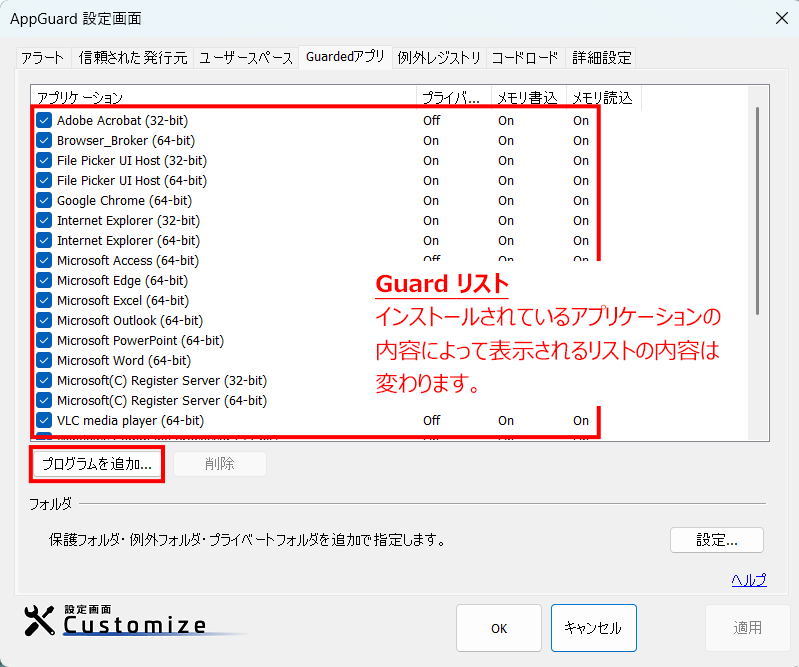
Task: Open the ヘルプ link
Action: pos(748,580)
